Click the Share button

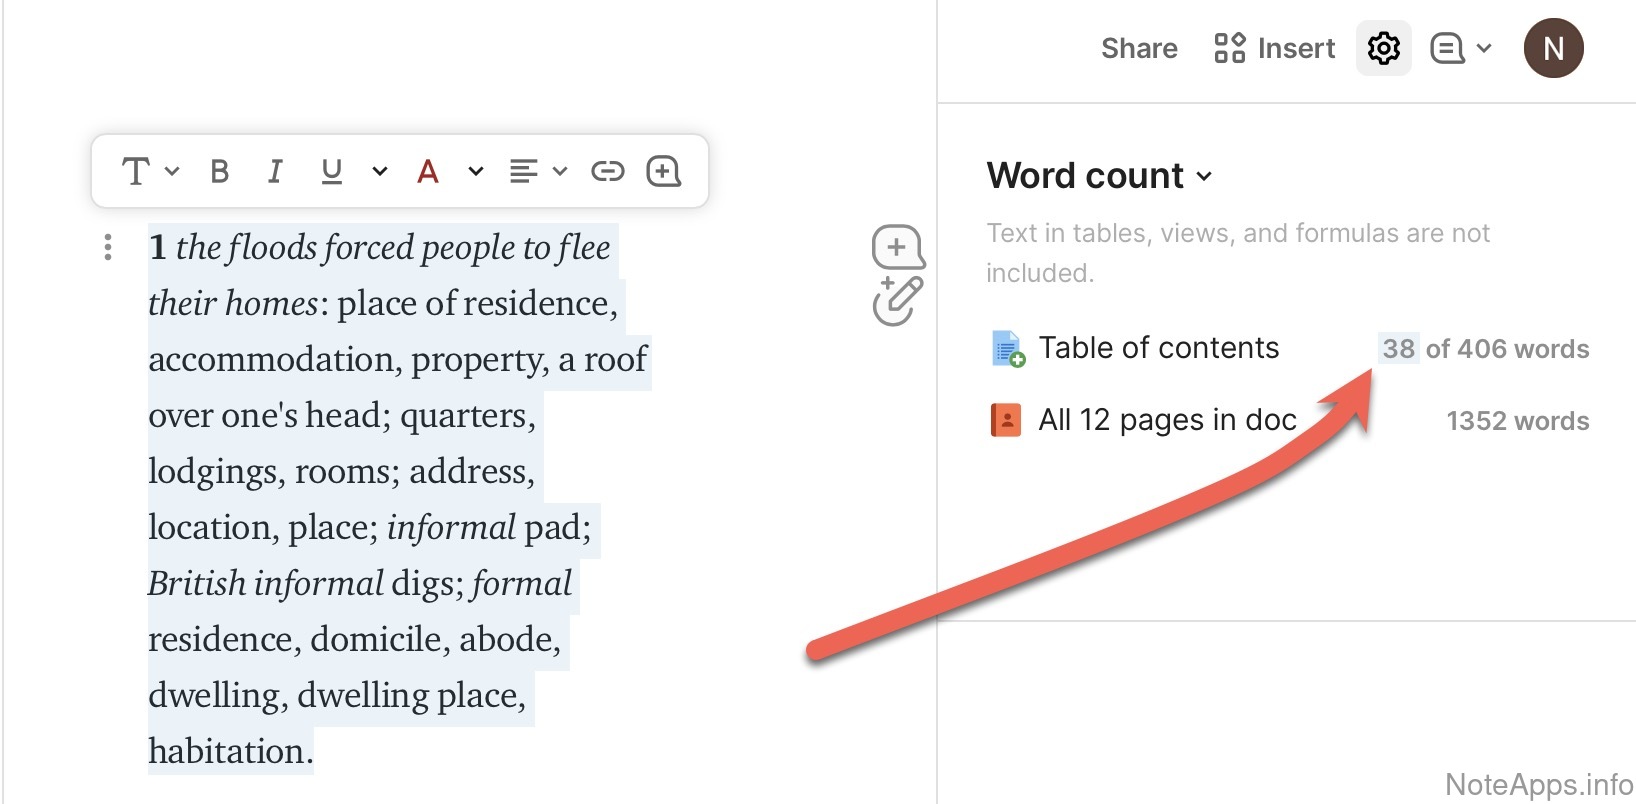tap(1139, 48)
